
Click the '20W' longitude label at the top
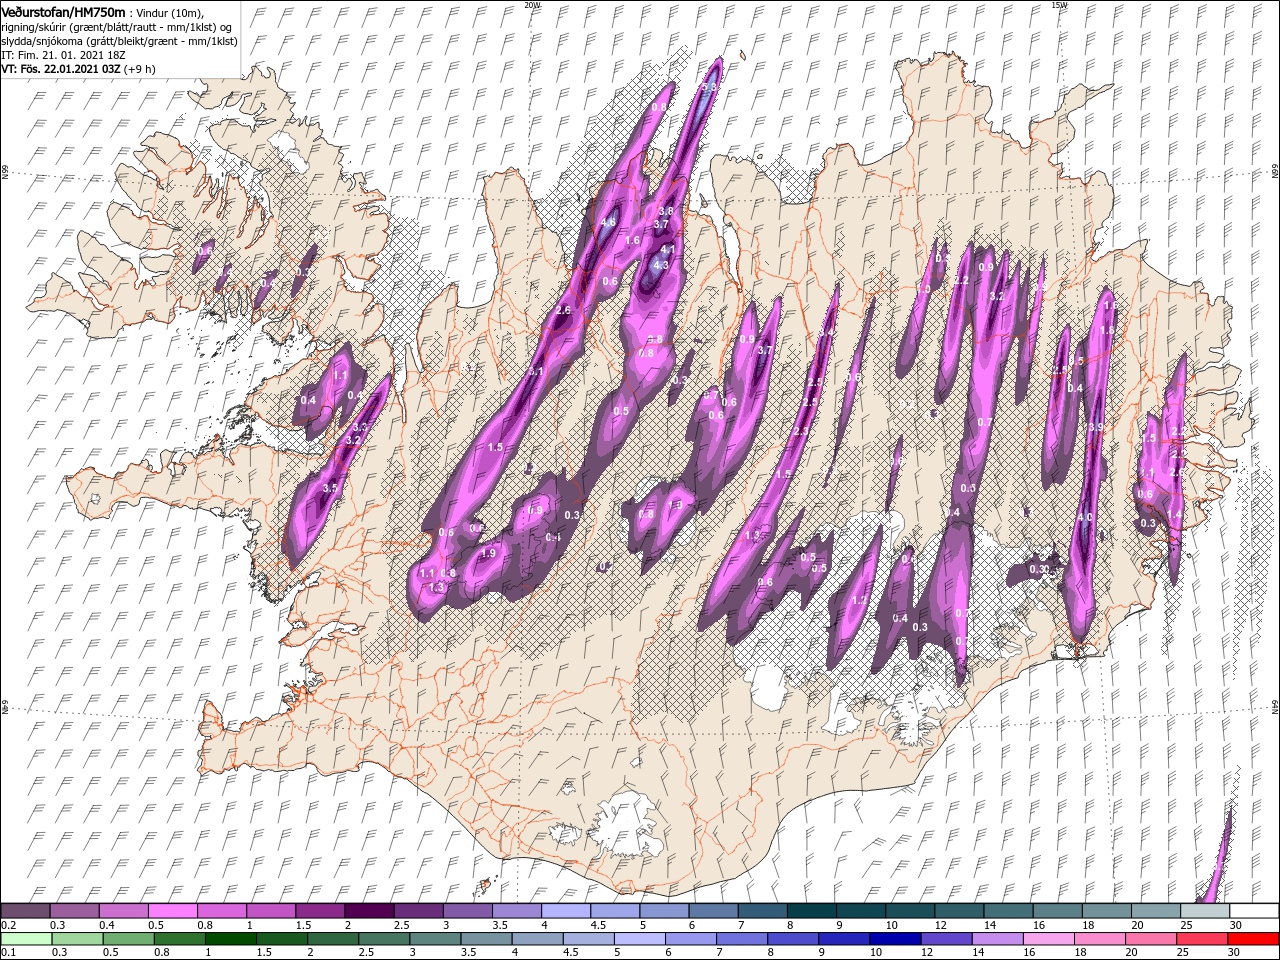532,4
